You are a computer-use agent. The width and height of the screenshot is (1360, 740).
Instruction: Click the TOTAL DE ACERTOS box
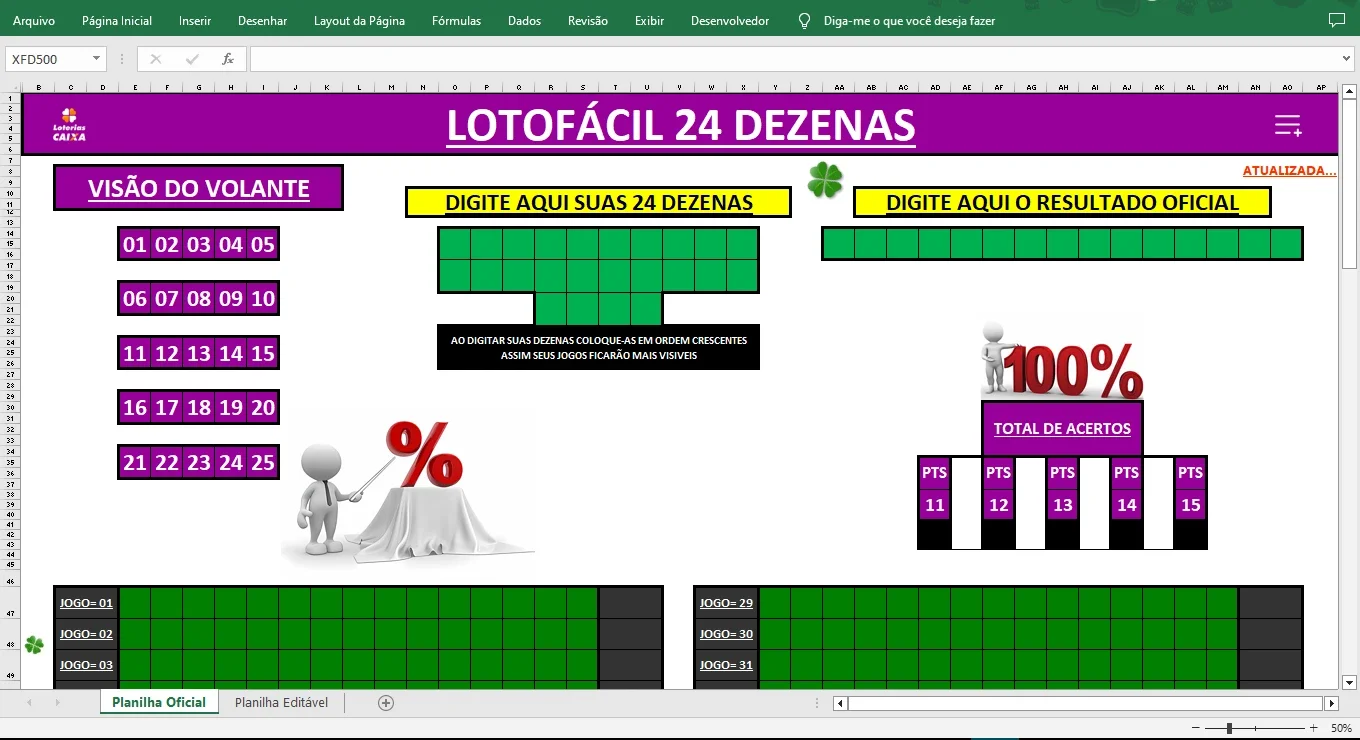tap(1062, 428)
